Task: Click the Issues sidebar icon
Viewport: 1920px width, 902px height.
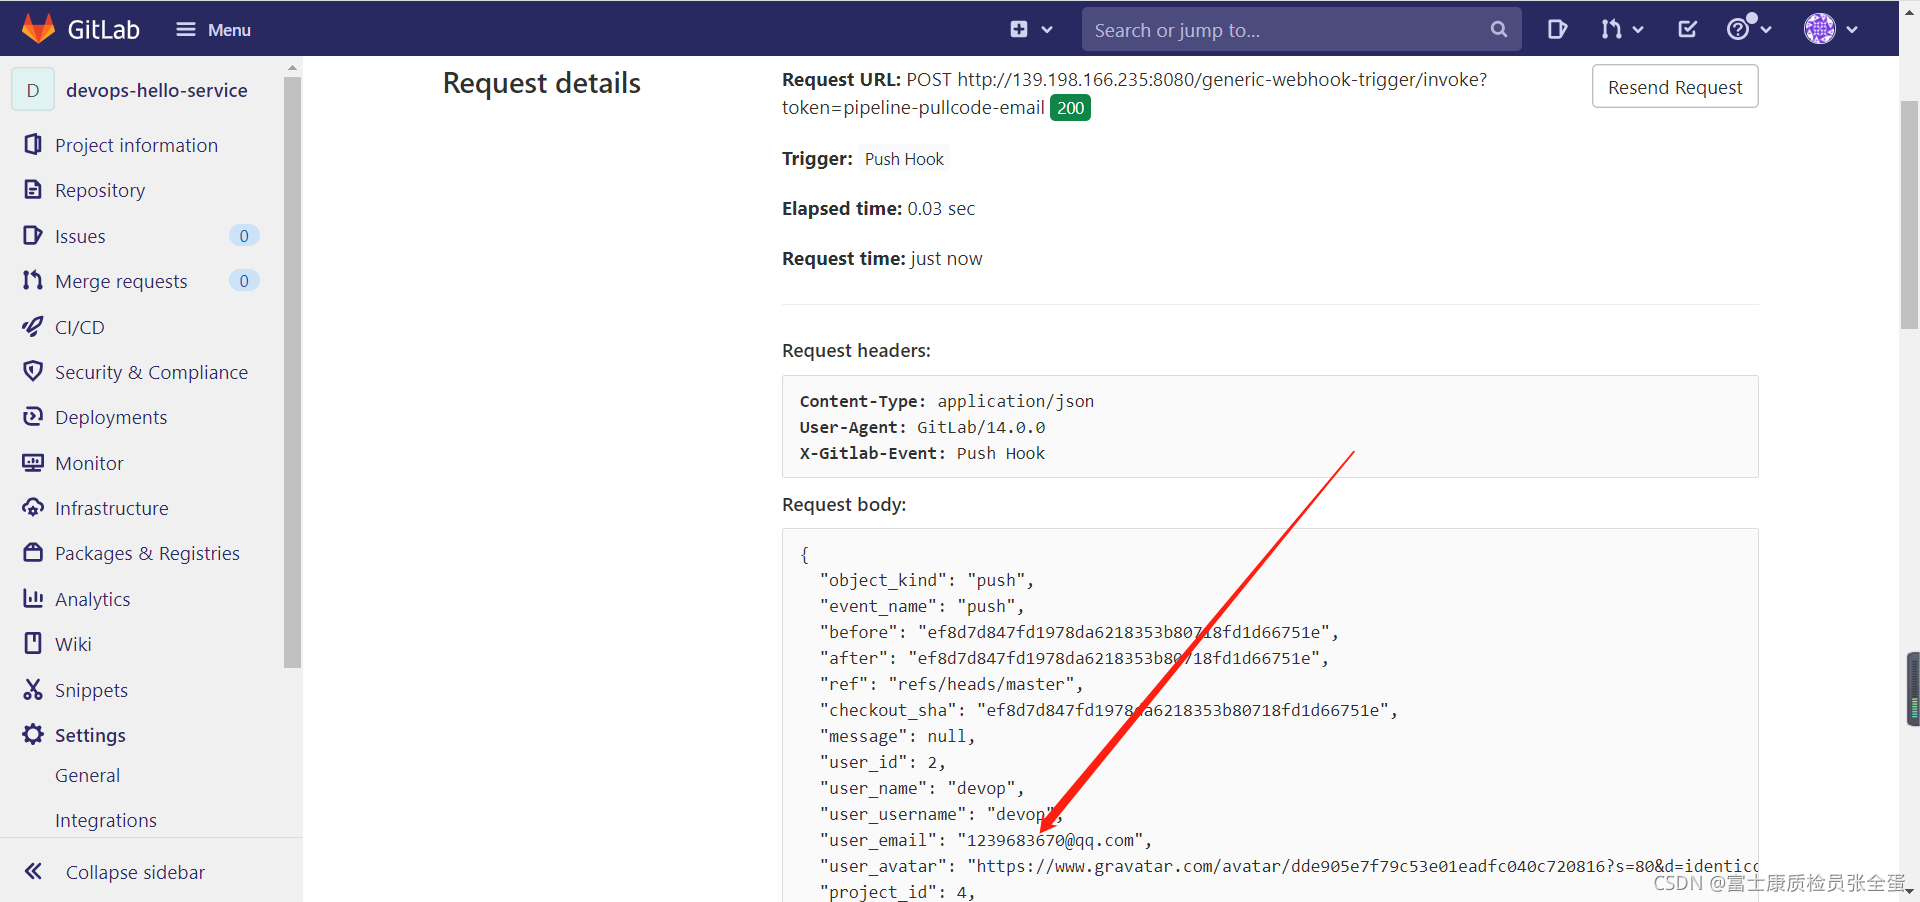Action: click(33, 236)
